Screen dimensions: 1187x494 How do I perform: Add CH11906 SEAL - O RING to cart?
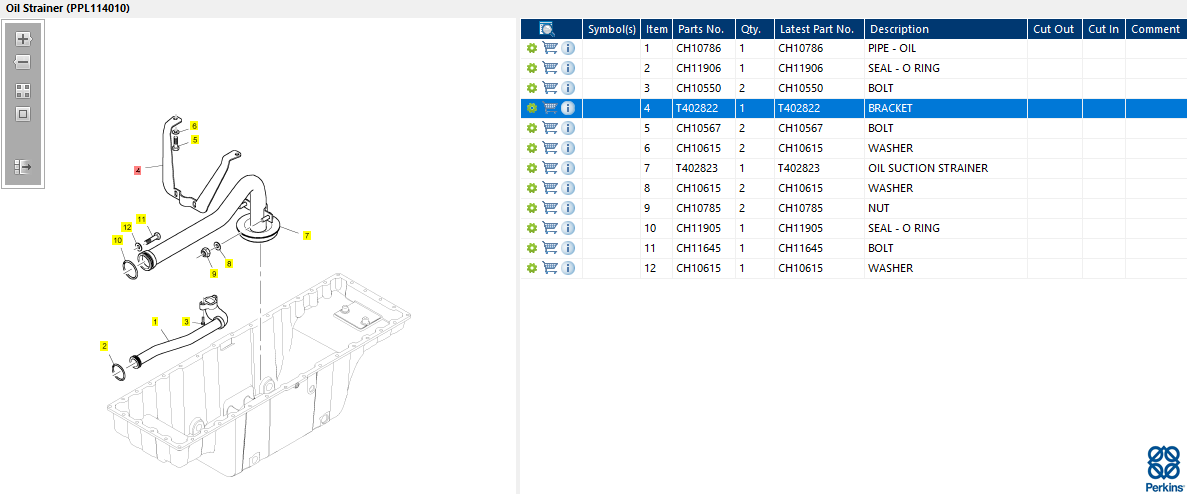[x=550, y=67]
